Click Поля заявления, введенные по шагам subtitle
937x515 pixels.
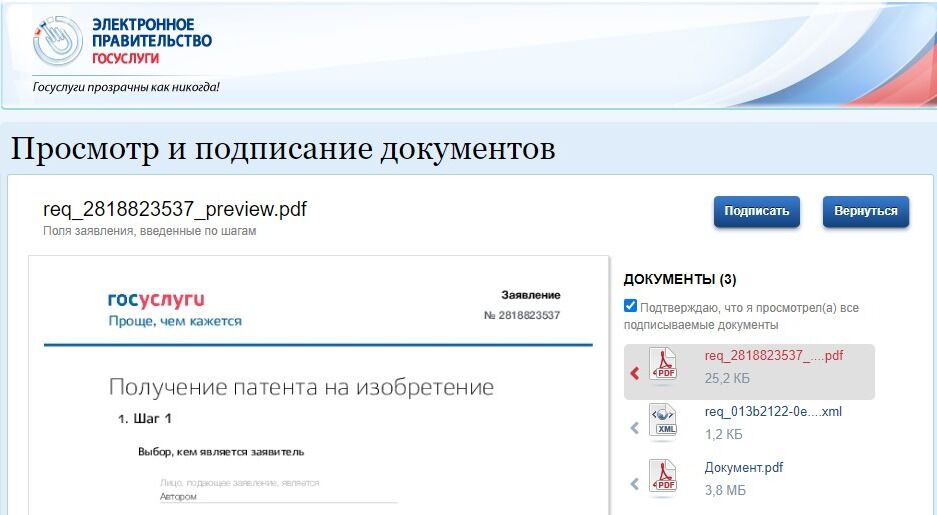[149, 231]
